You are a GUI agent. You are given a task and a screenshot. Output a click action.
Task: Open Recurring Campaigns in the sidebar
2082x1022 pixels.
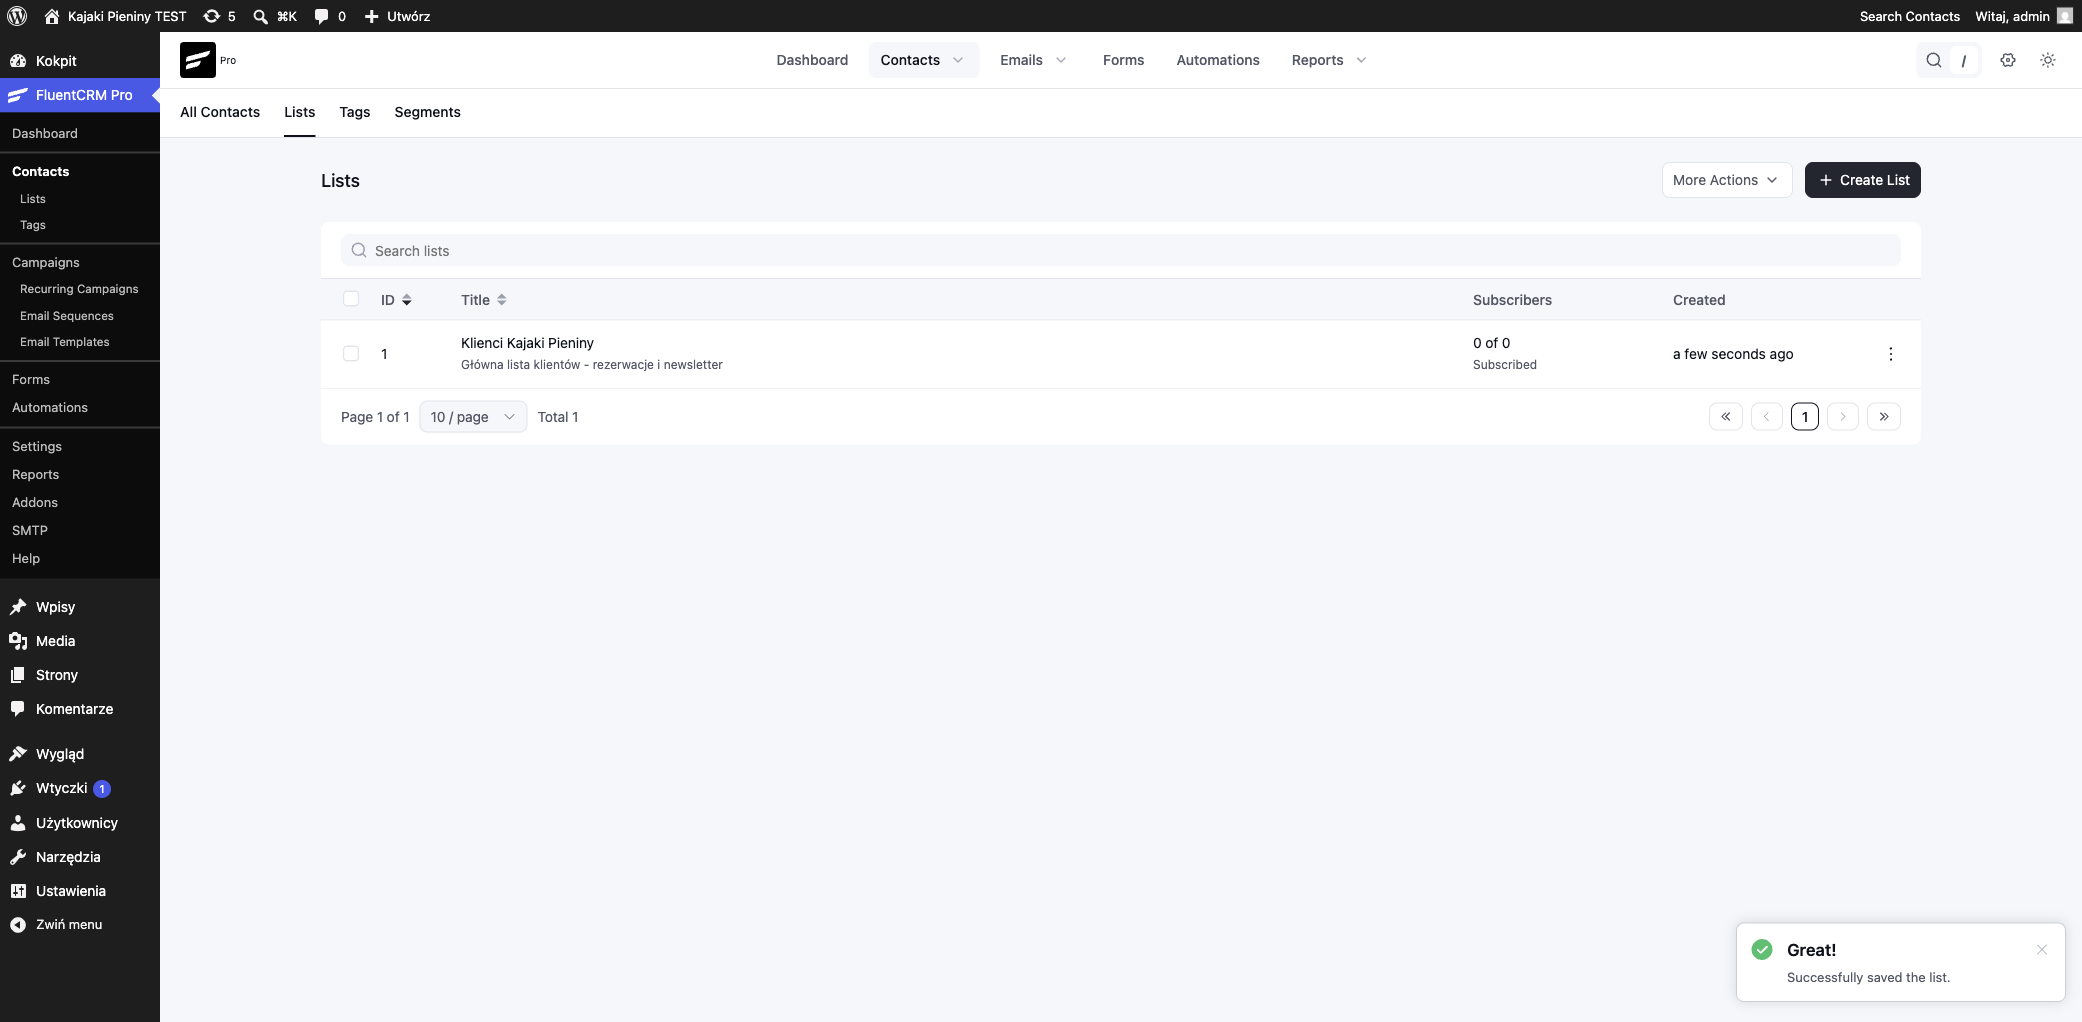click(x=79, y=289)
